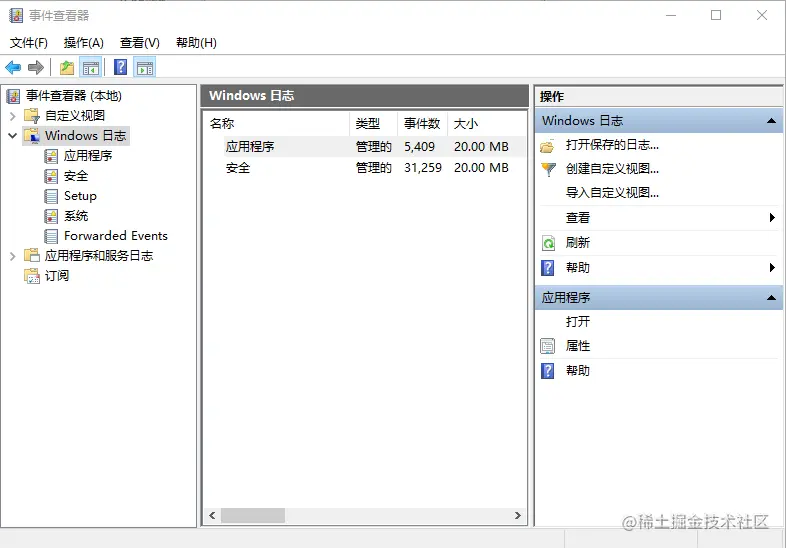Click 属性 under 应用程序 actions
The image size is (786, 548).
point(577,345)
